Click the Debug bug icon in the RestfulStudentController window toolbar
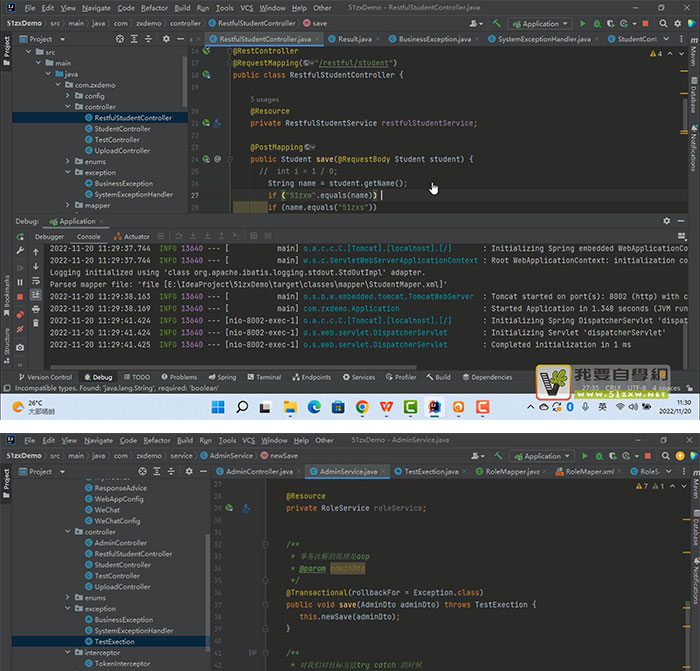The image size is (700, 671). click(597, 24)
